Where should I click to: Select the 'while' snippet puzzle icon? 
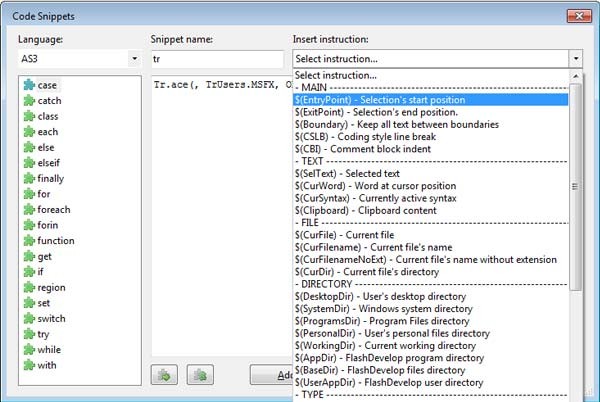(x=29, y=349)
